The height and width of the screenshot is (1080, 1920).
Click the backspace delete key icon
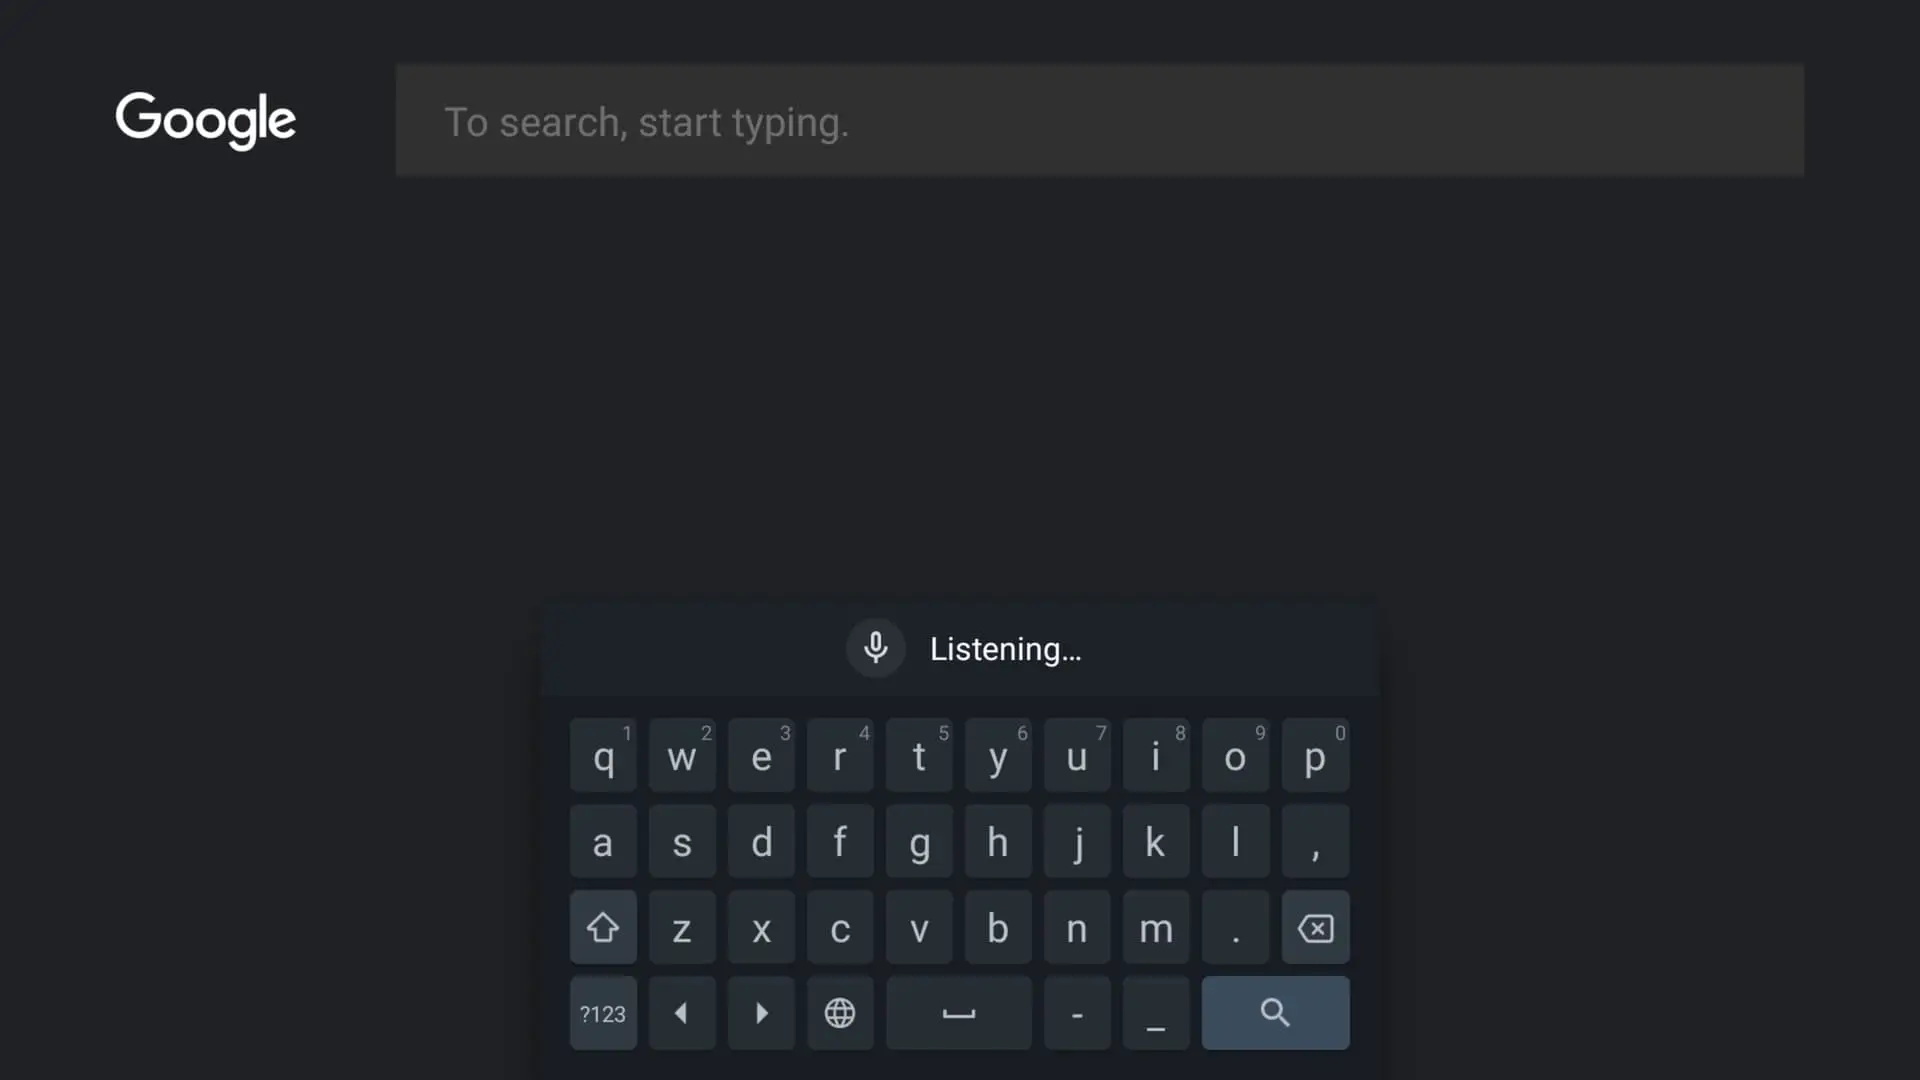1315,928
